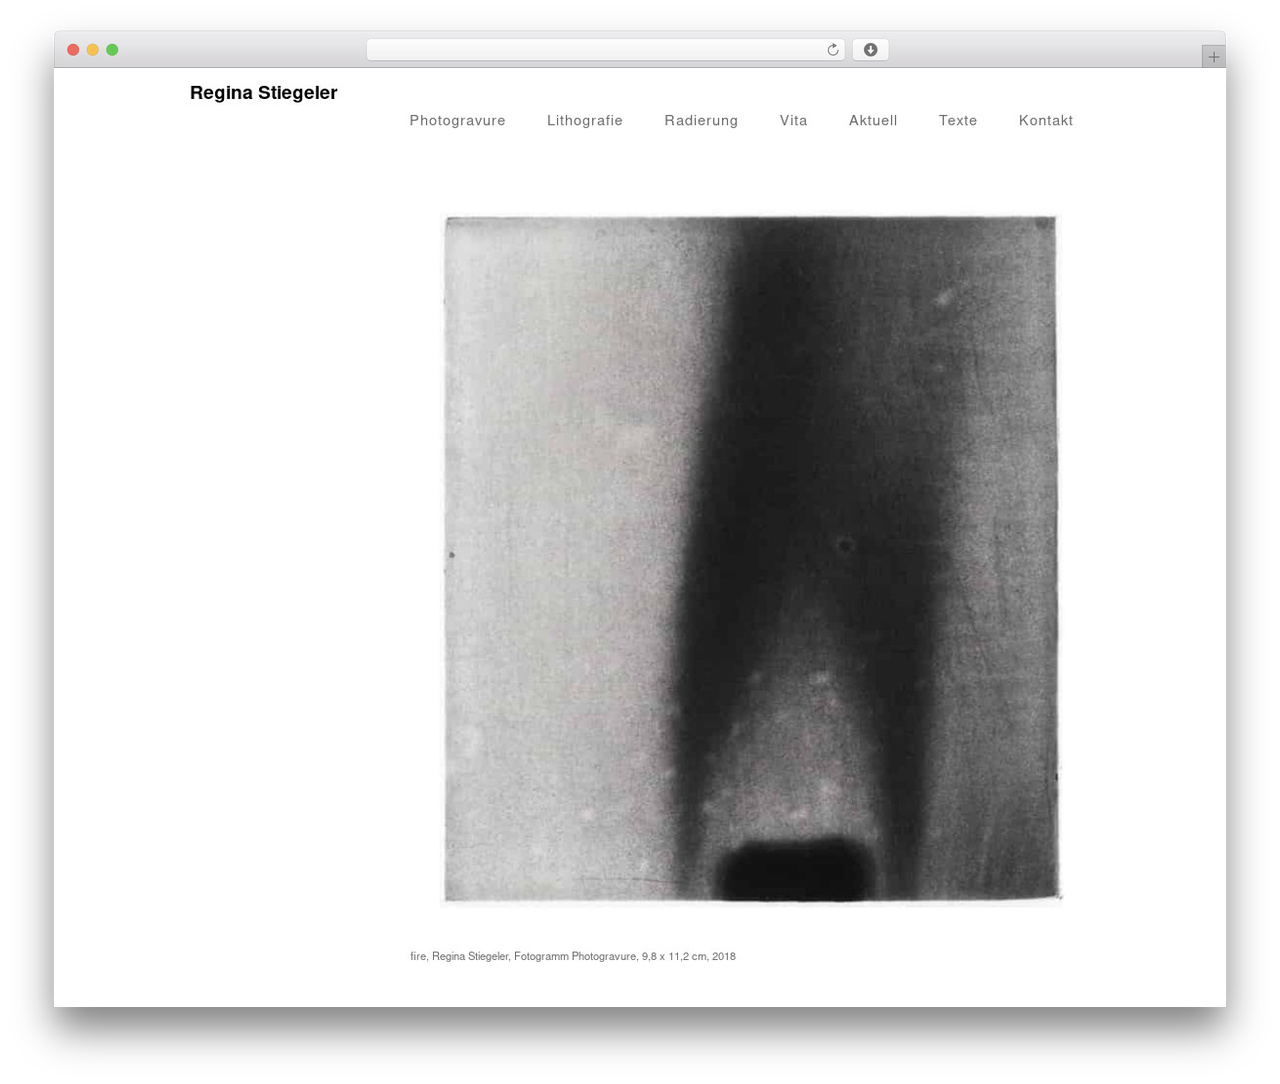1280x1084 pixels.
Task: Minimize the window with the yellow button
Action: (92, 50)
